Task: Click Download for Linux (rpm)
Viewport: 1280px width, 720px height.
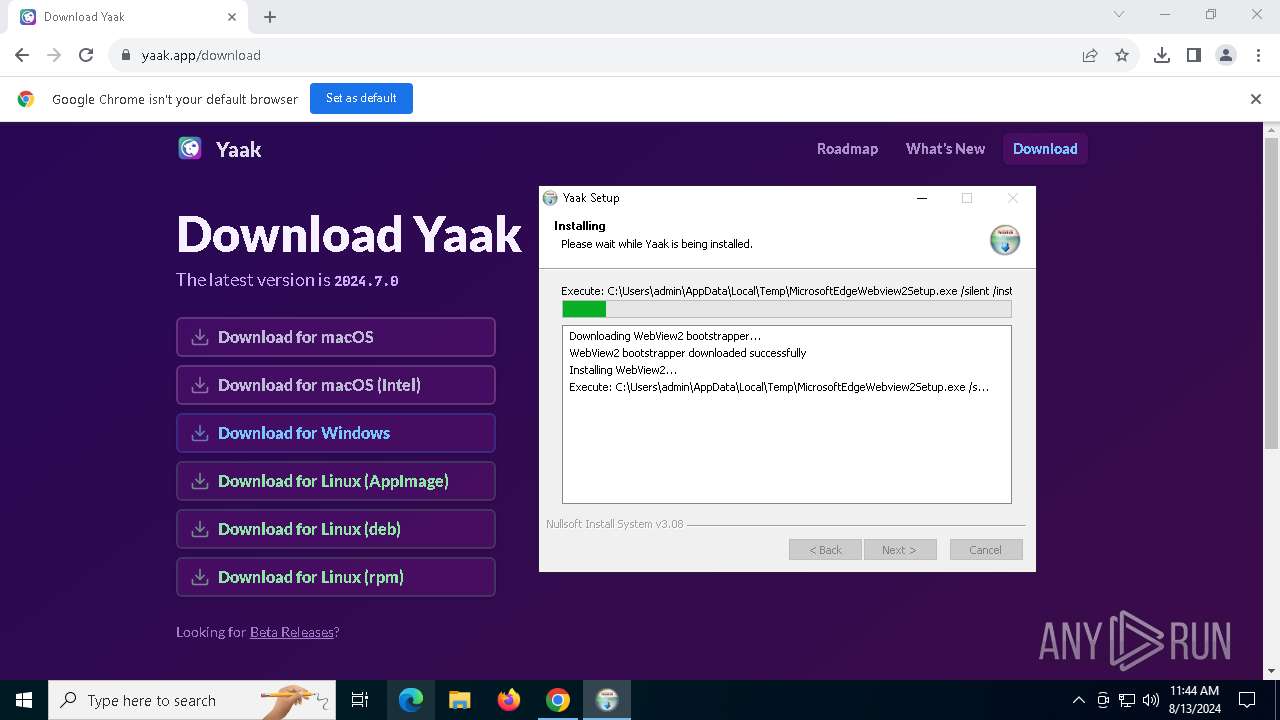Action: [x=336, y=577]
